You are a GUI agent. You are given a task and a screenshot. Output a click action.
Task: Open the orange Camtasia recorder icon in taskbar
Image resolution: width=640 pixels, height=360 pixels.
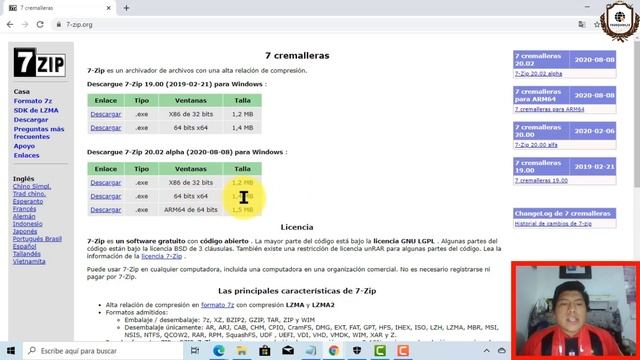click(403, 351)
